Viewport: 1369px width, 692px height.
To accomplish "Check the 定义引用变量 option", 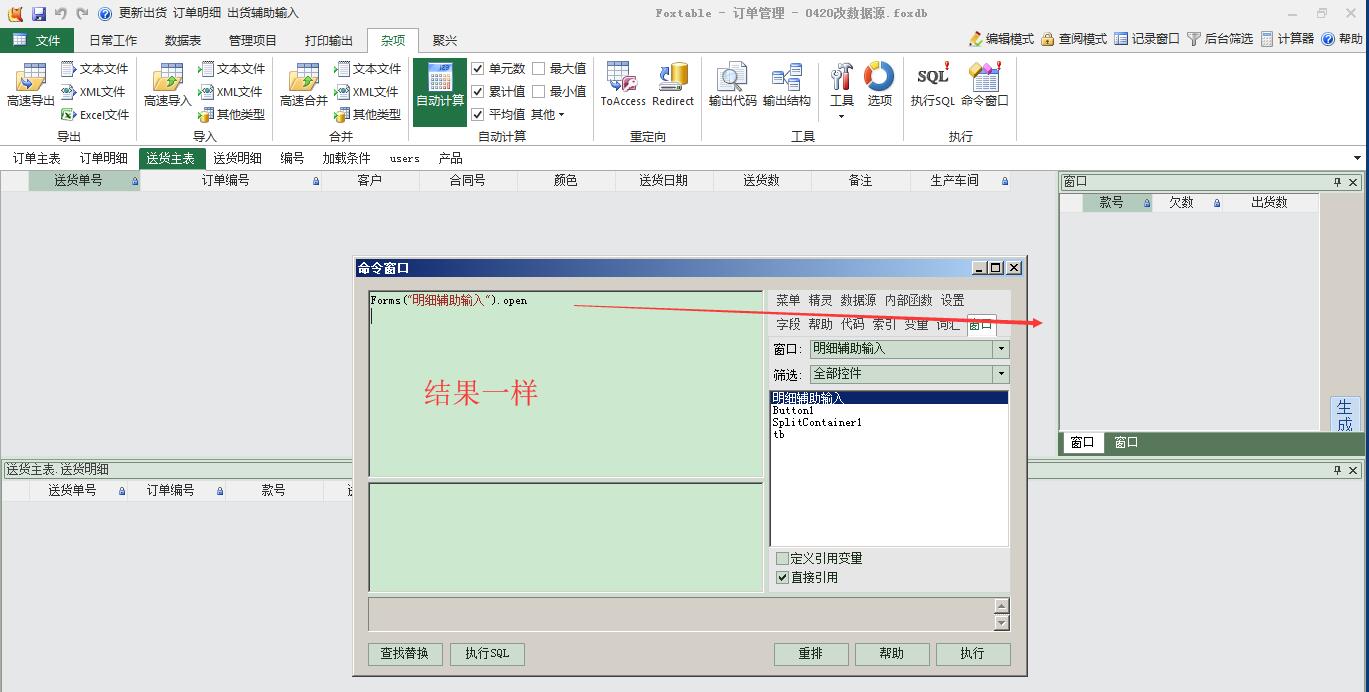I will pos(783,559).
